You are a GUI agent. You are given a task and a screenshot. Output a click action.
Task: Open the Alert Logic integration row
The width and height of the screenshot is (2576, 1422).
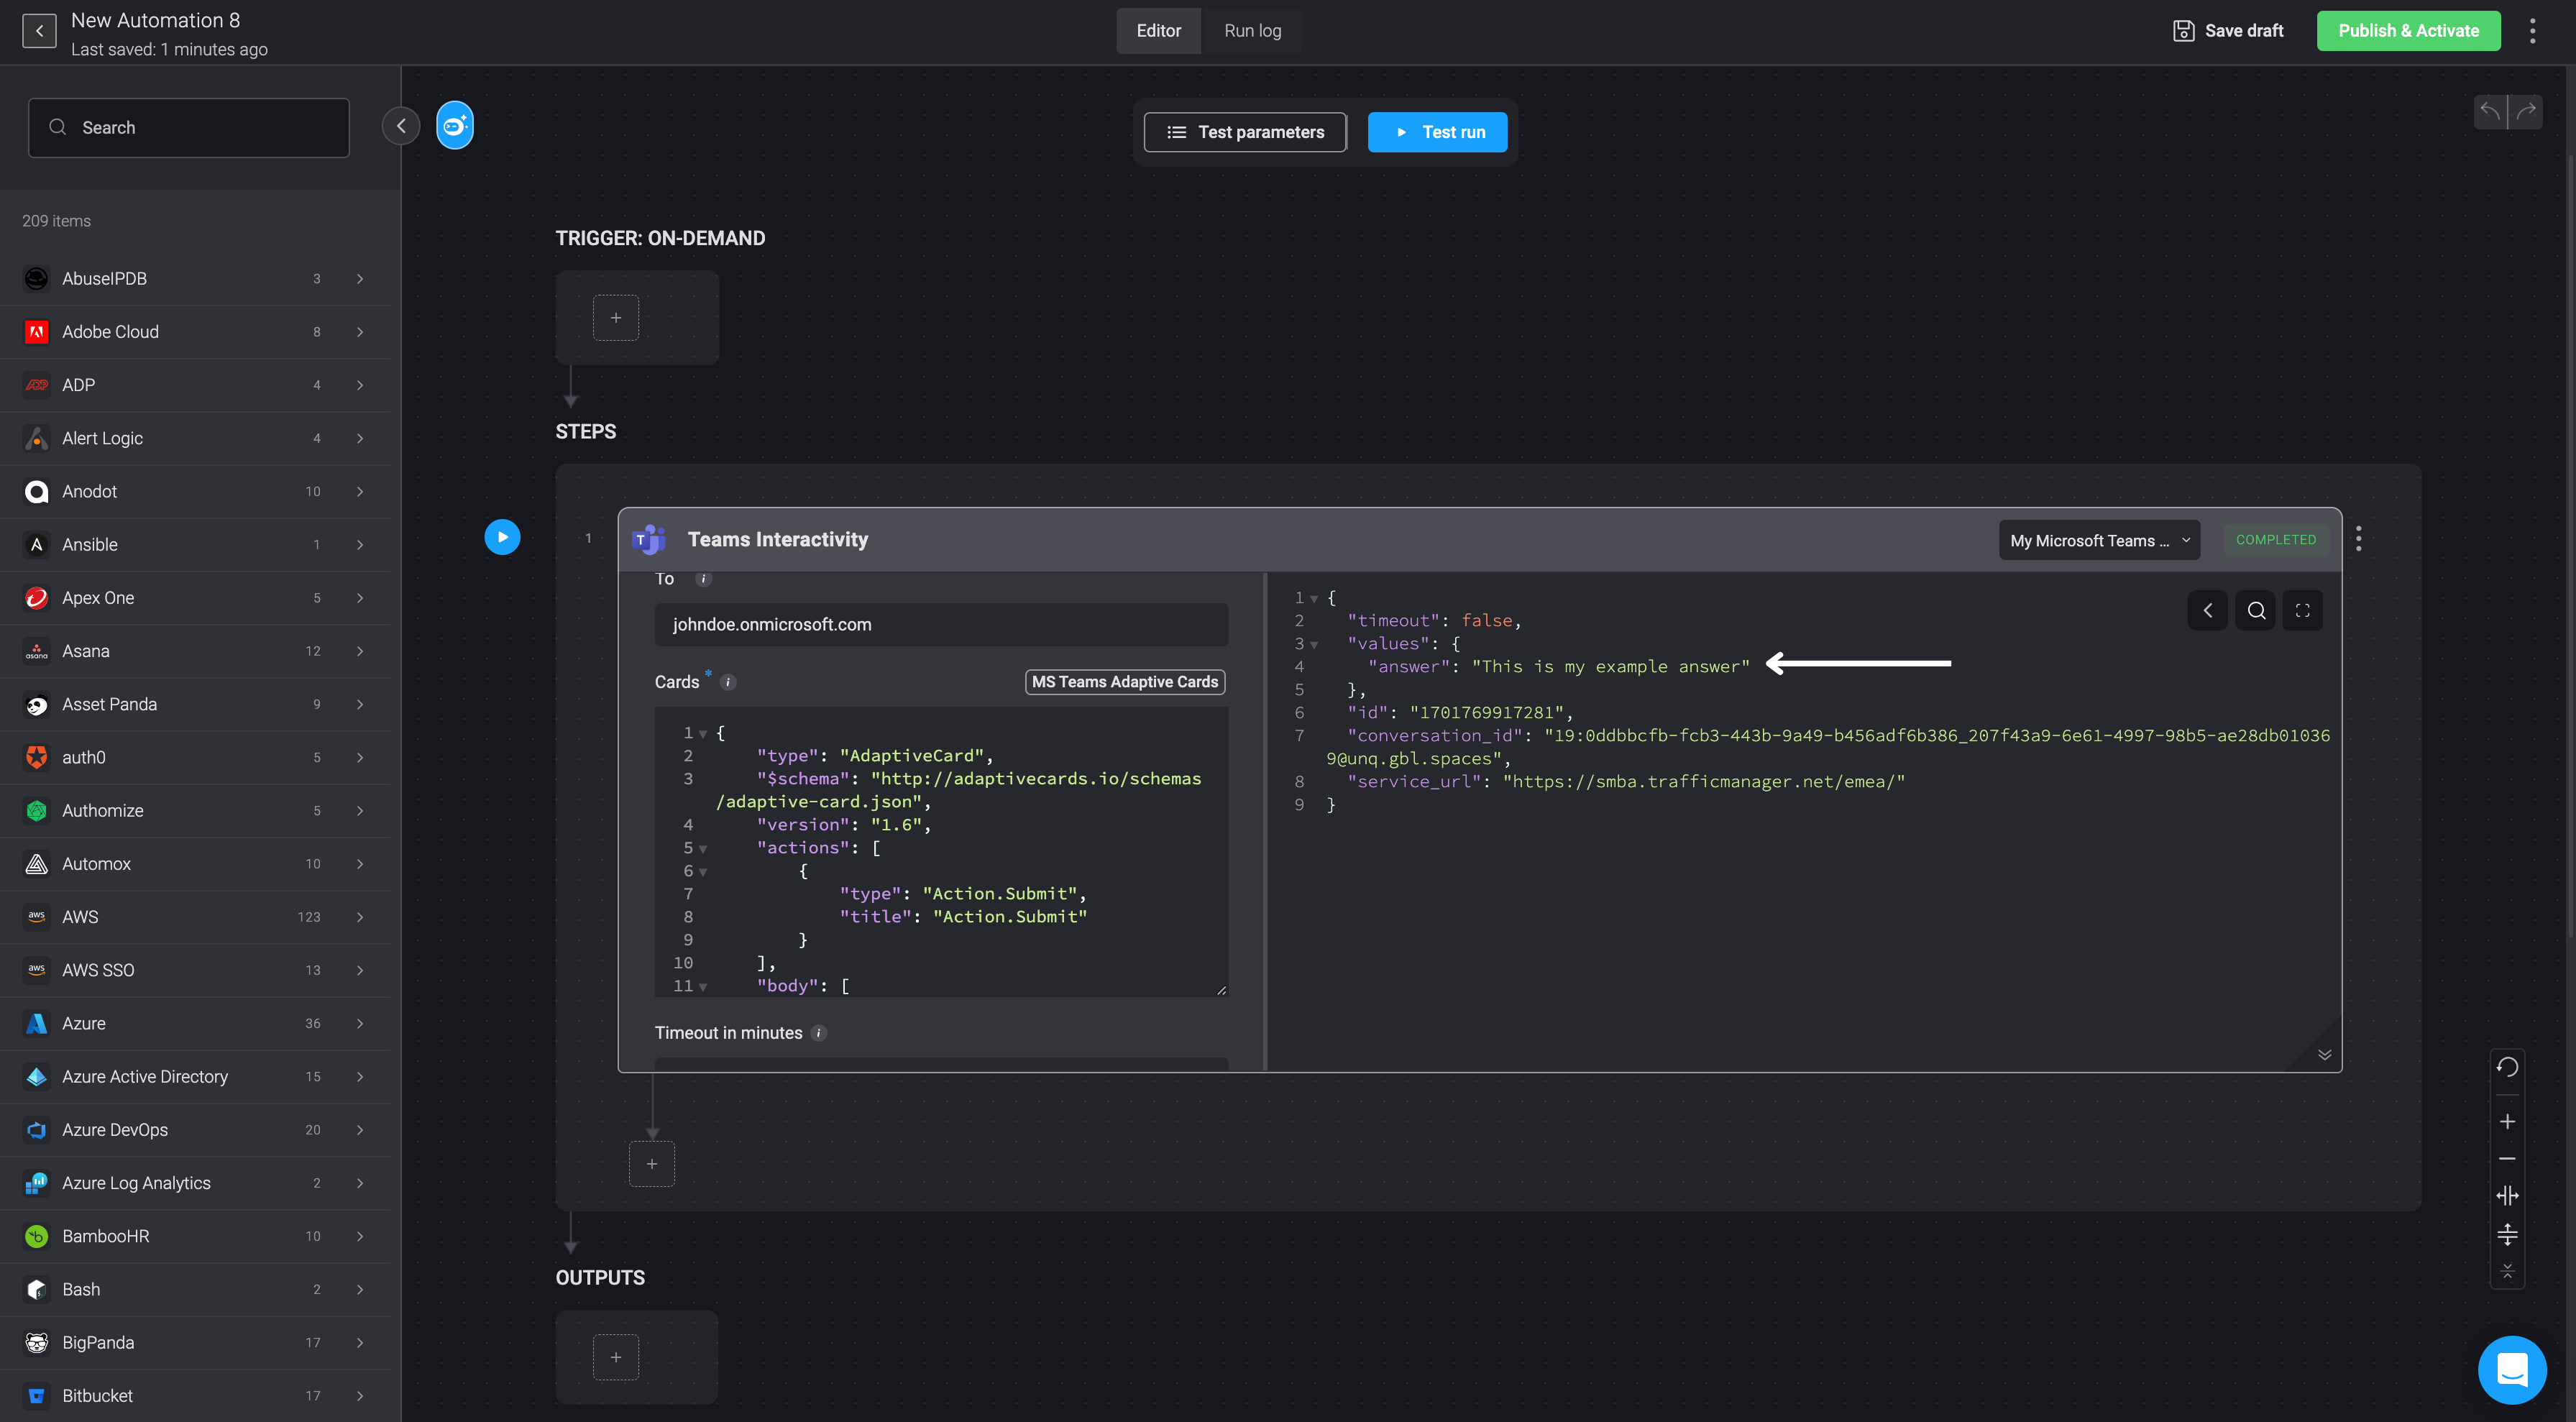tap(195, 439)
